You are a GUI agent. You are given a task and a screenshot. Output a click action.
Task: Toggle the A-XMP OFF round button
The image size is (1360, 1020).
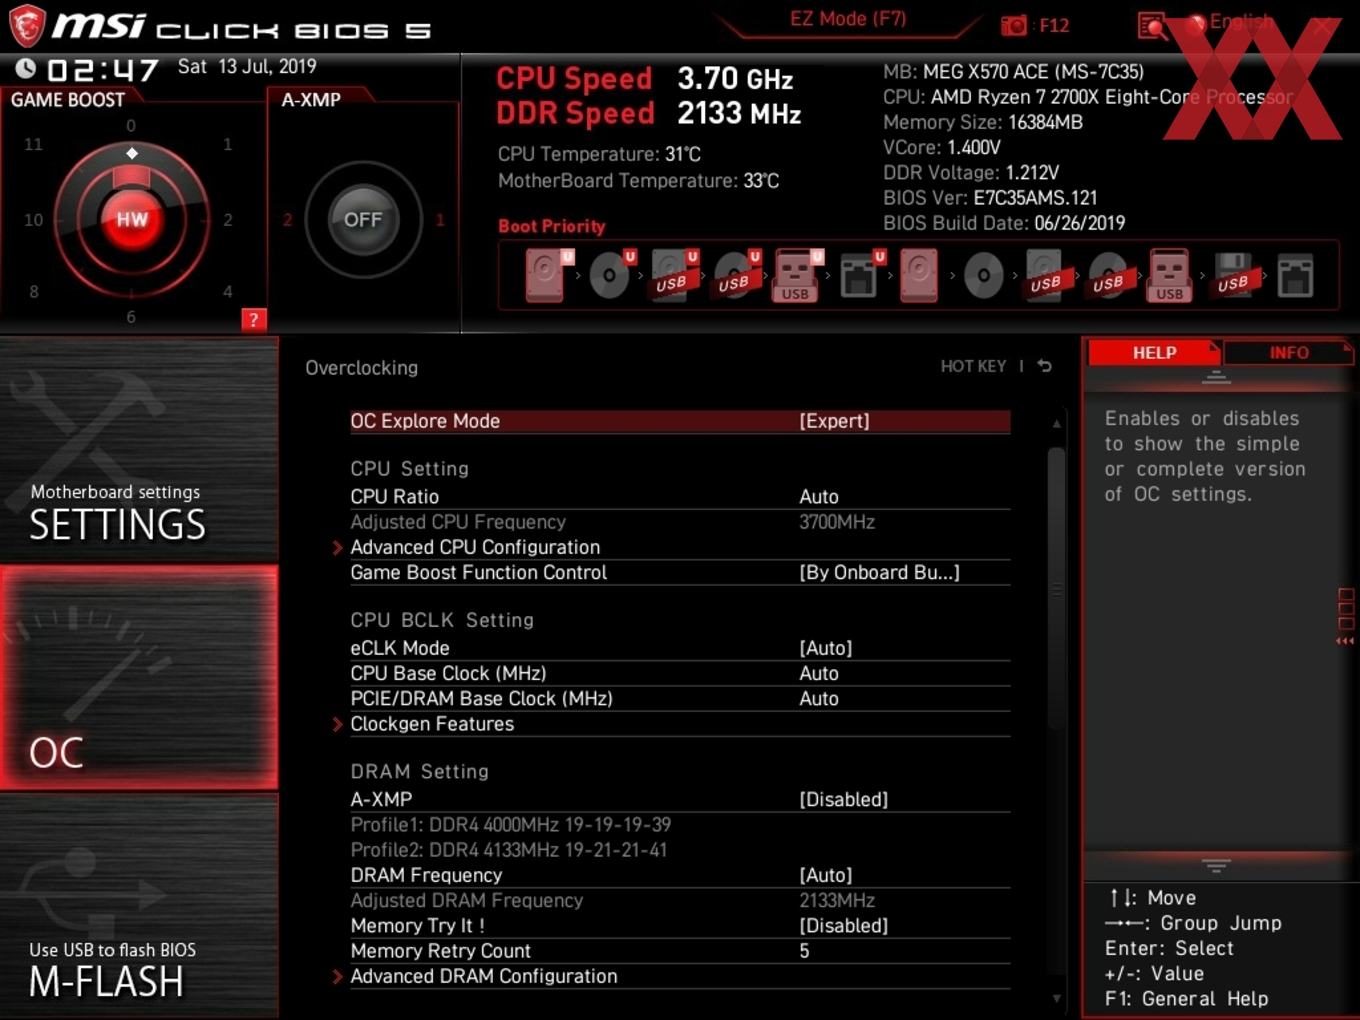pos(363,220)
